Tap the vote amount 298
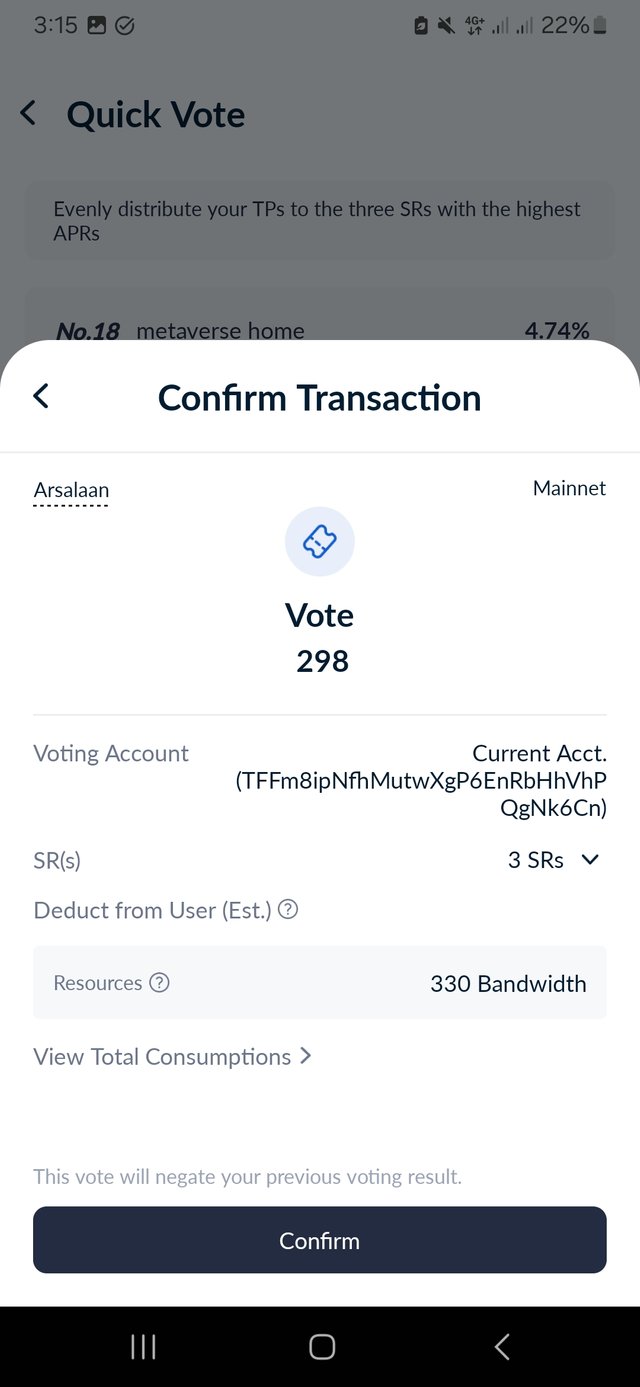 click(x=322, y=661)
